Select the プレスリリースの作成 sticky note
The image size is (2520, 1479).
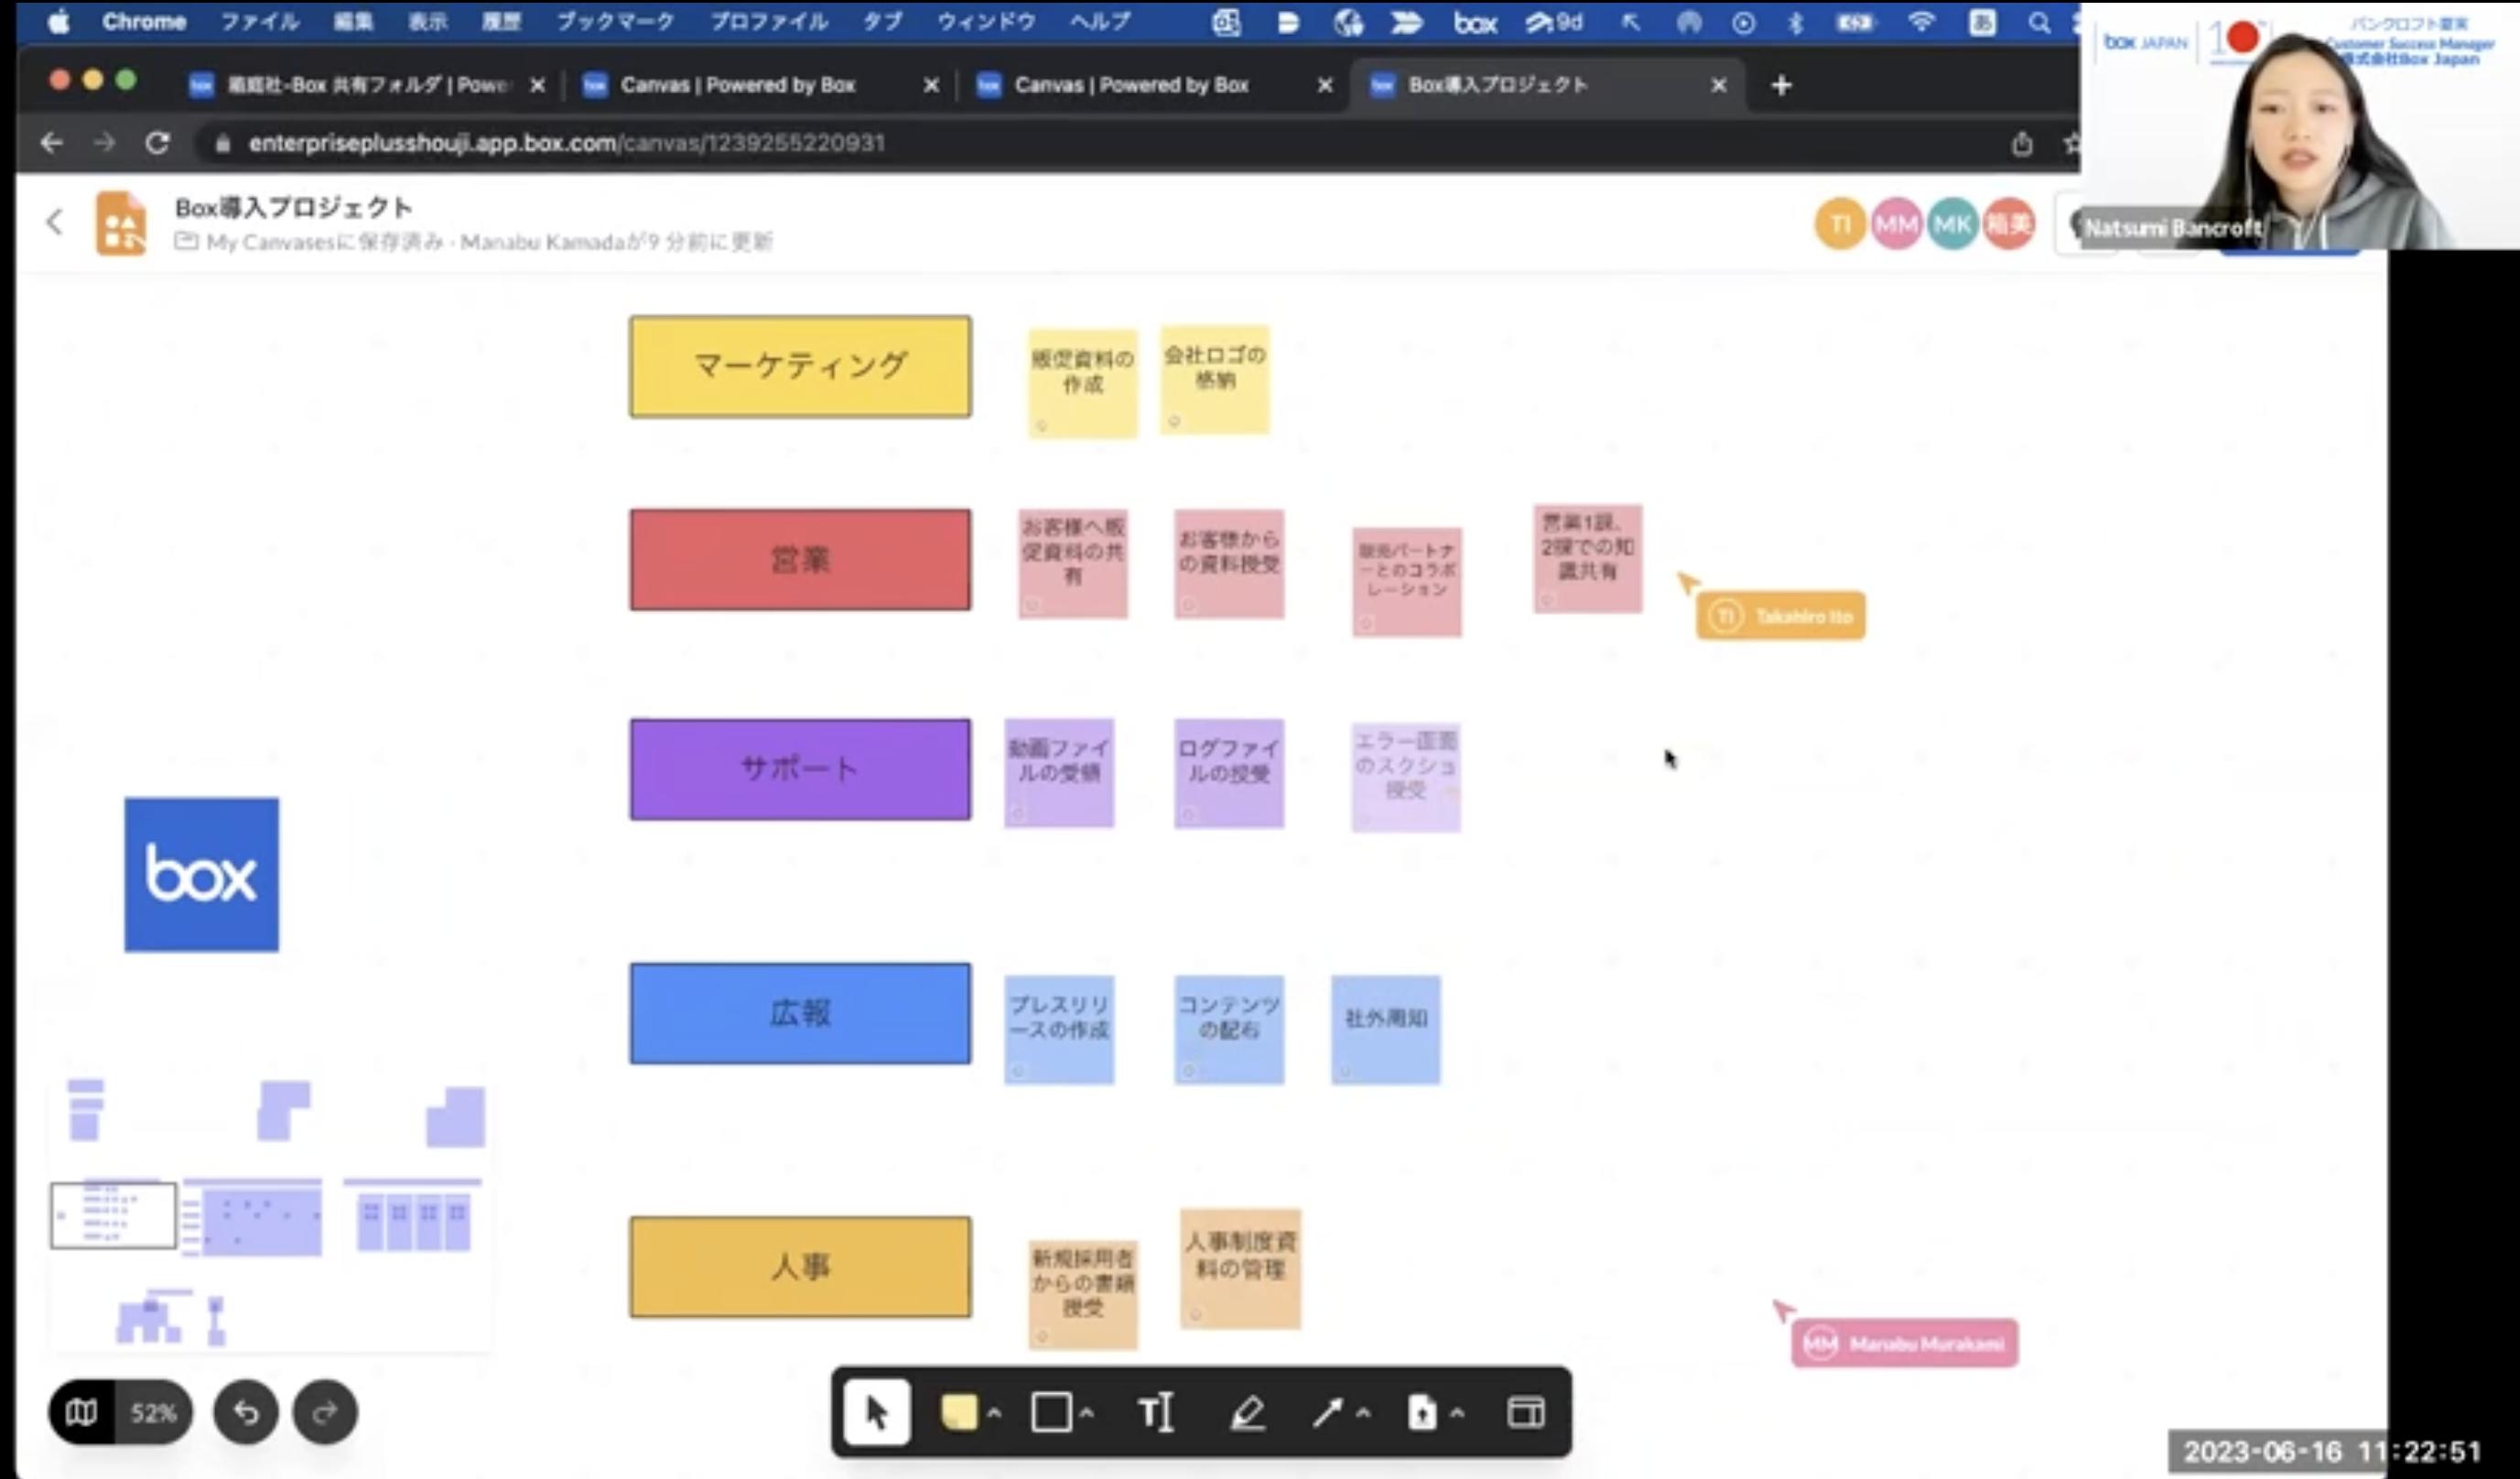[1059, 1029]
